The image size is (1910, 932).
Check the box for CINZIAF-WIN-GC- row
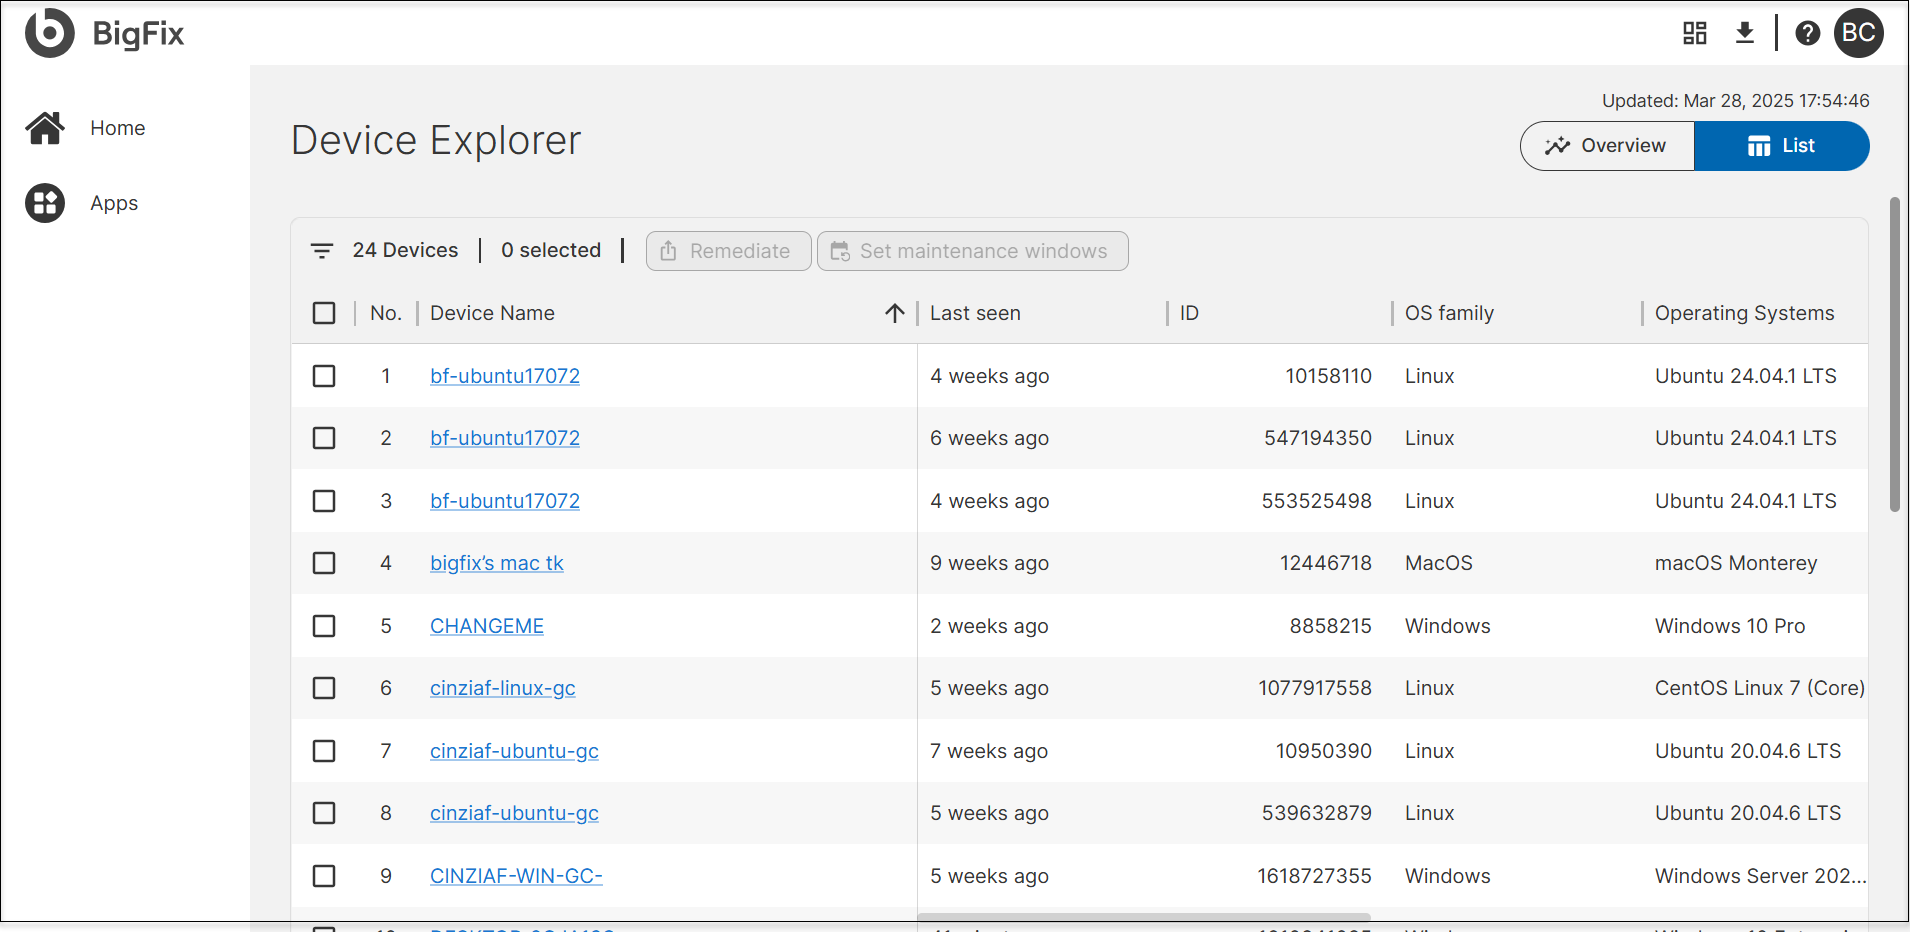click(x=324, y=876)
